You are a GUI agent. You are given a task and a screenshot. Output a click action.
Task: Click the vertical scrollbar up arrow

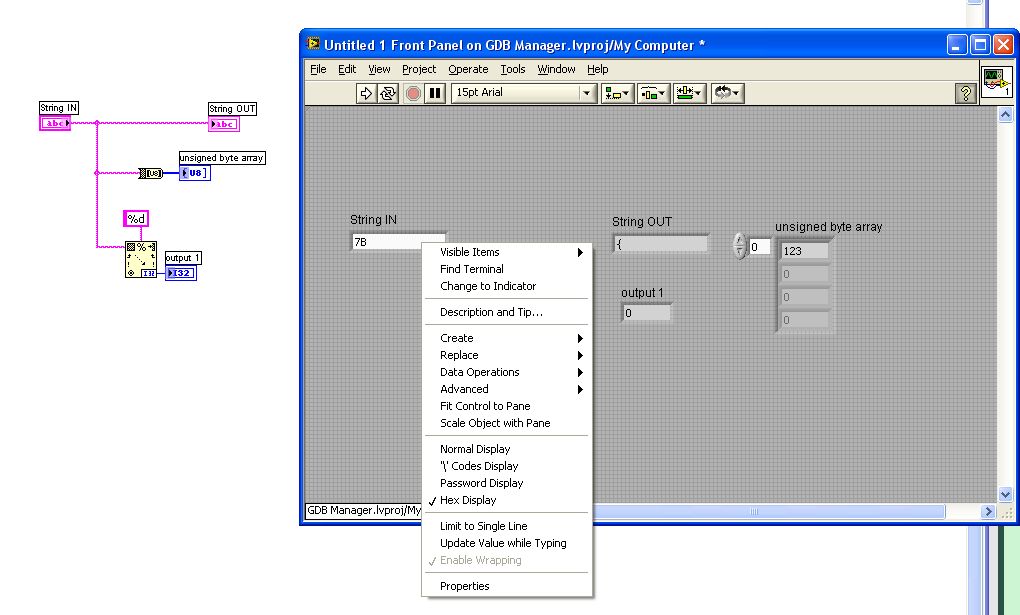click(x=1005, y=115)
